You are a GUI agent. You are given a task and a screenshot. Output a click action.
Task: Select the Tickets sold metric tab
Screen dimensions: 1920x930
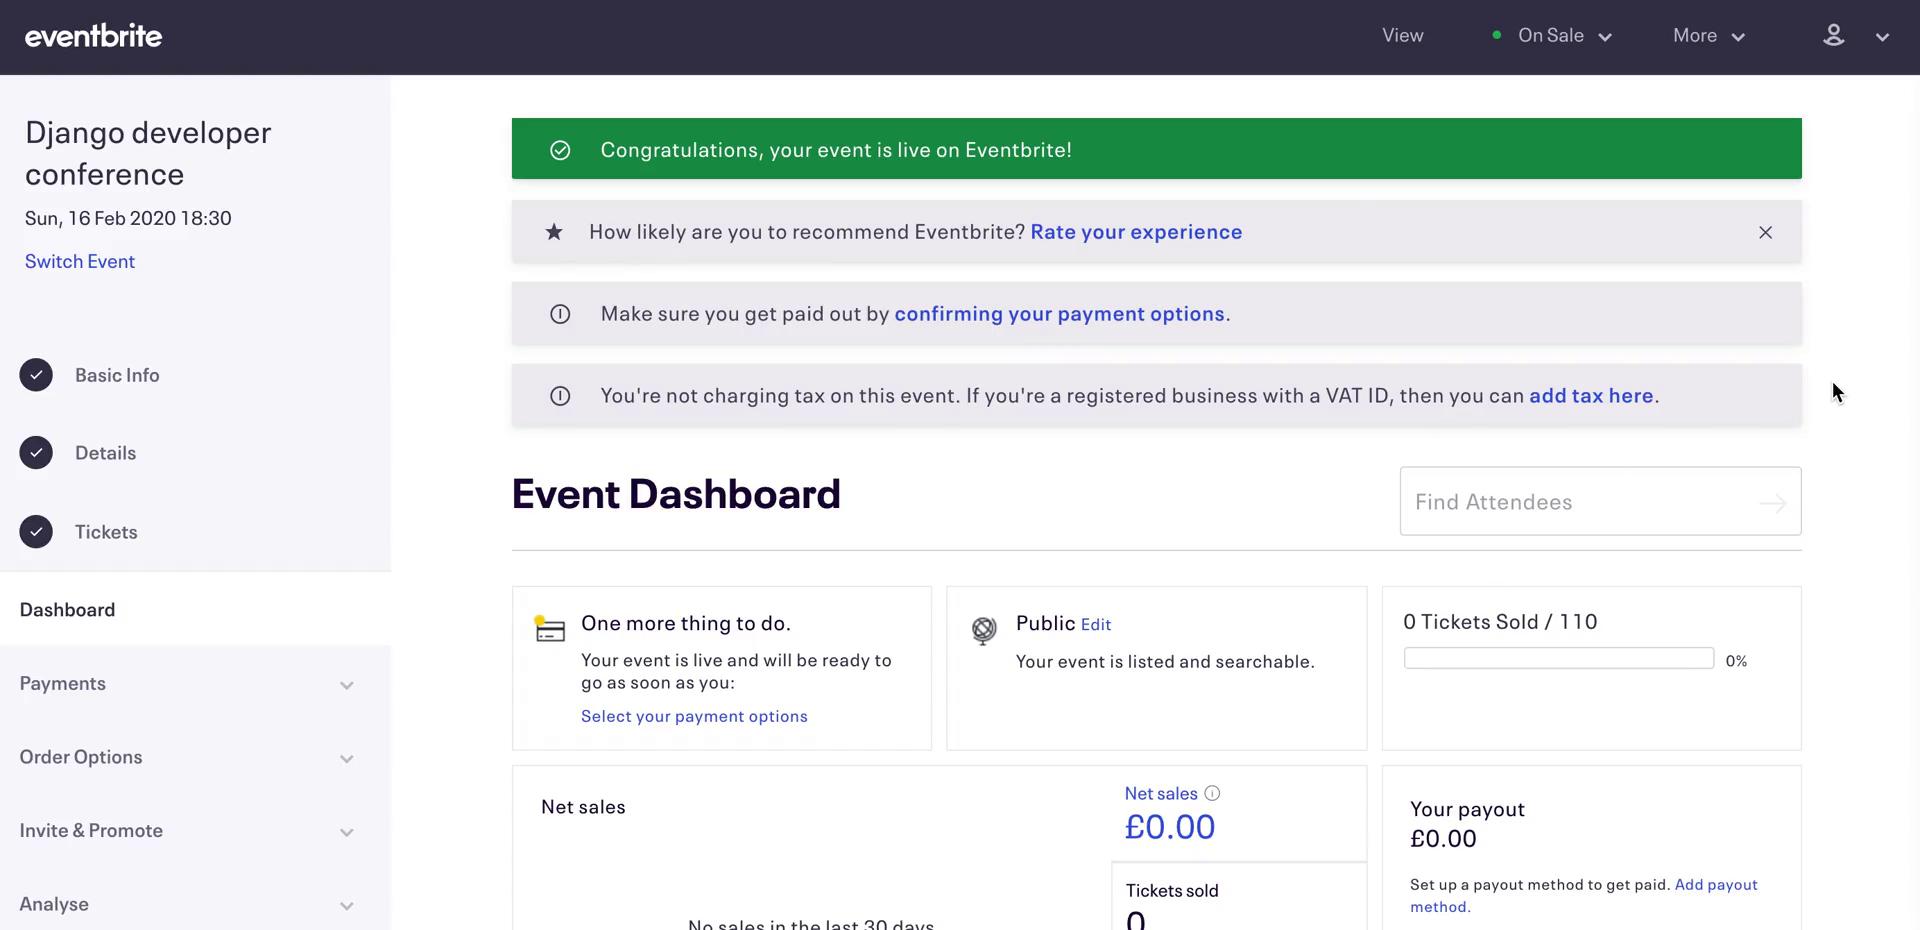point(1239,897)
